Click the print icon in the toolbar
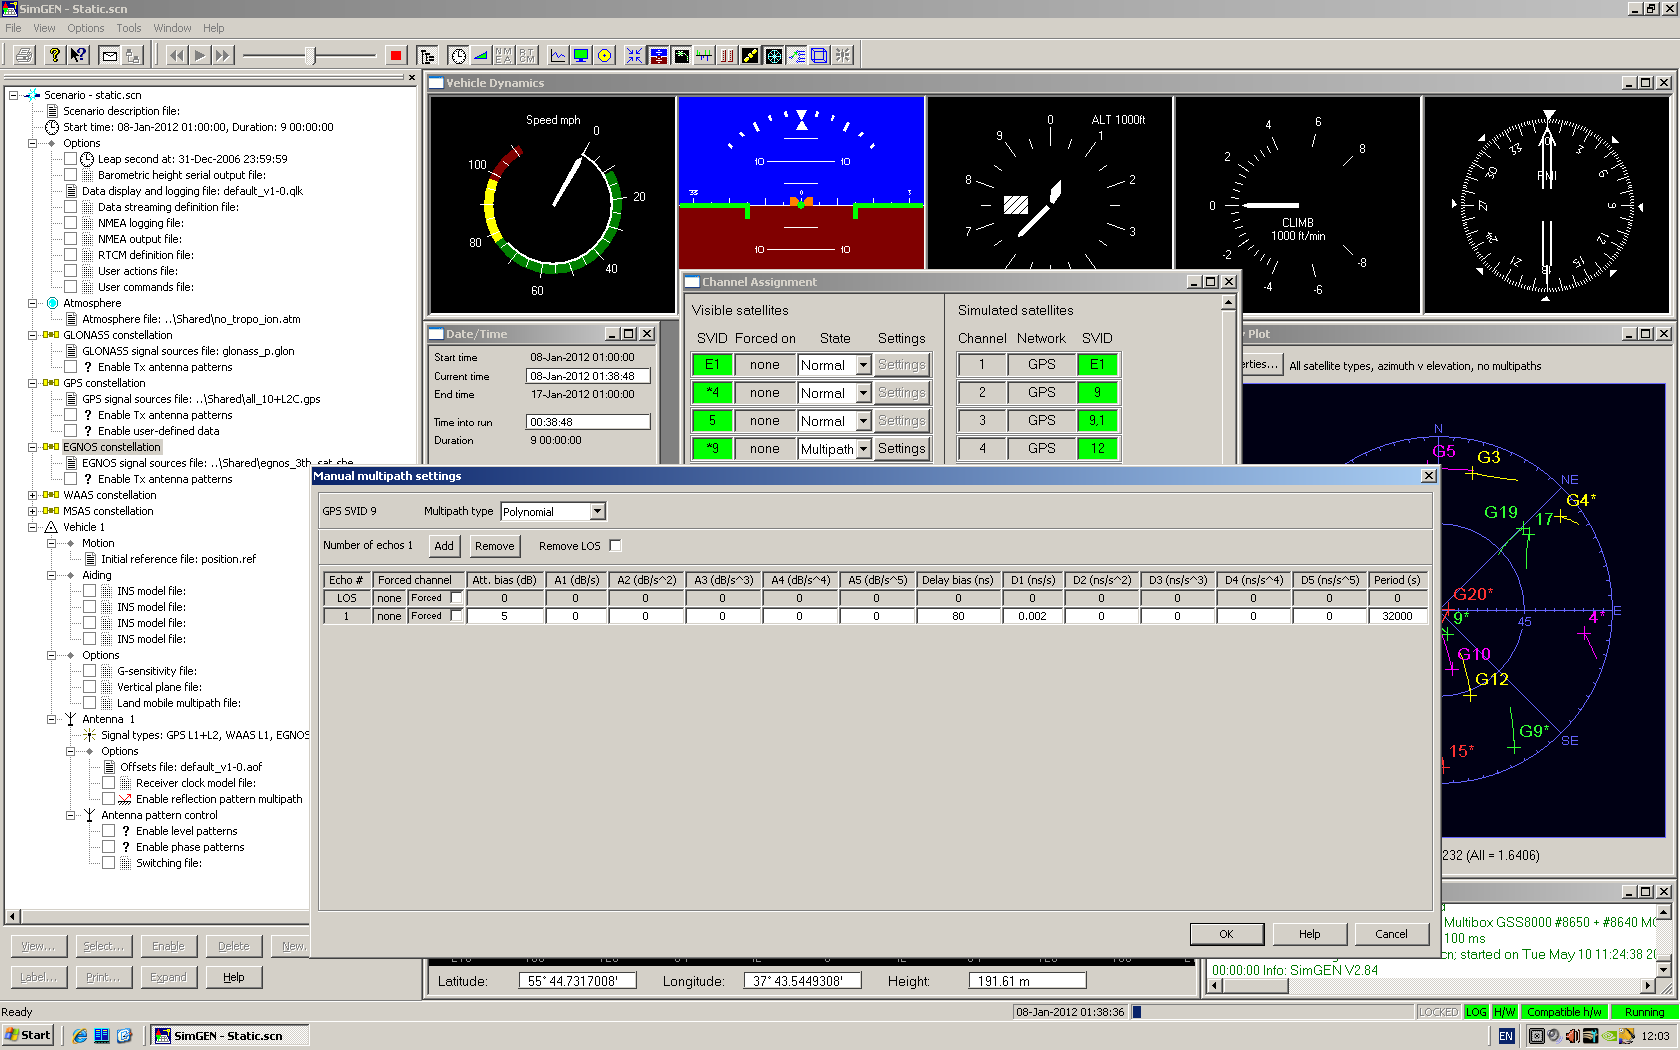1680x1050 pixels. coord(24,56)
